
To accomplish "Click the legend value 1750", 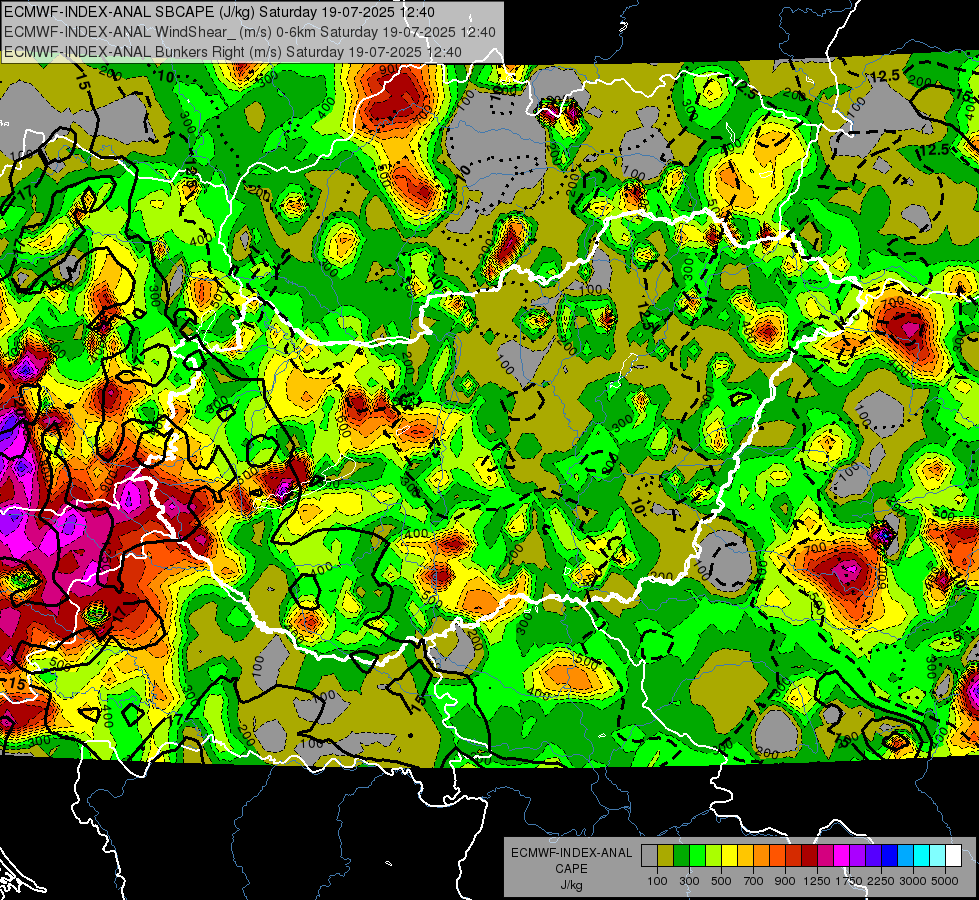I will [850, 881].
